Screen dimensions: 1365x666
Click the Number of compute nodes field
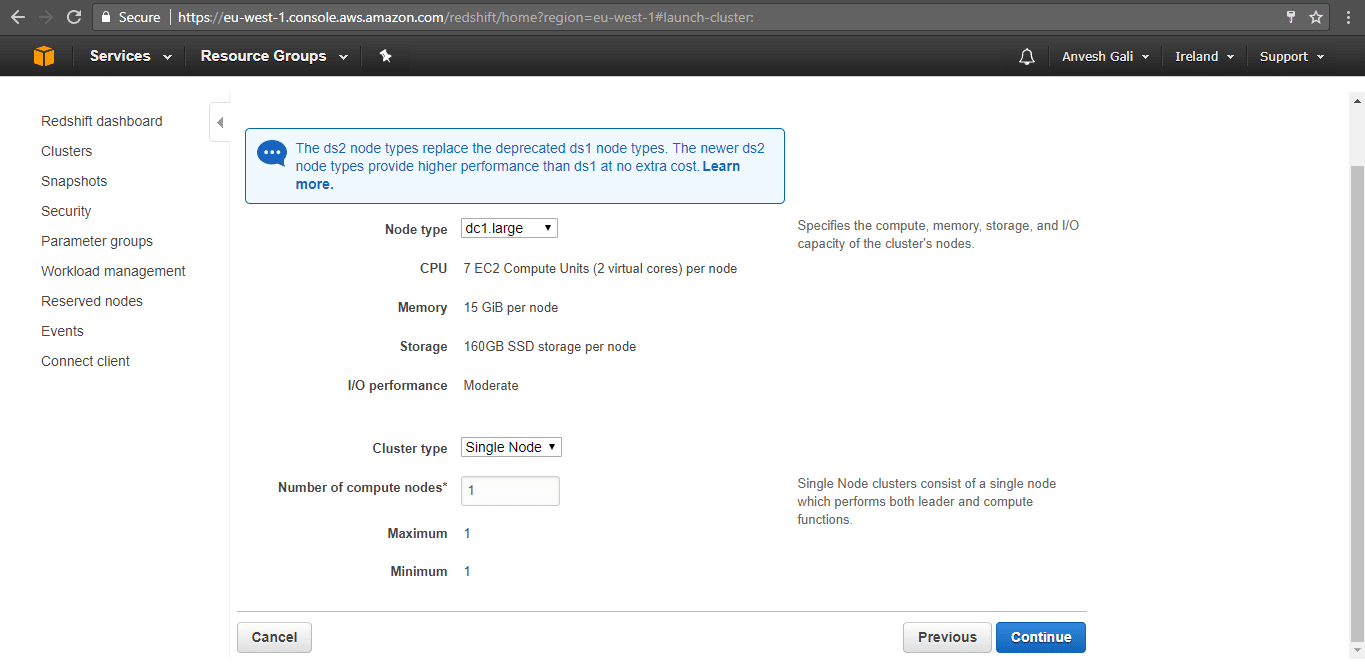(510, 491)
